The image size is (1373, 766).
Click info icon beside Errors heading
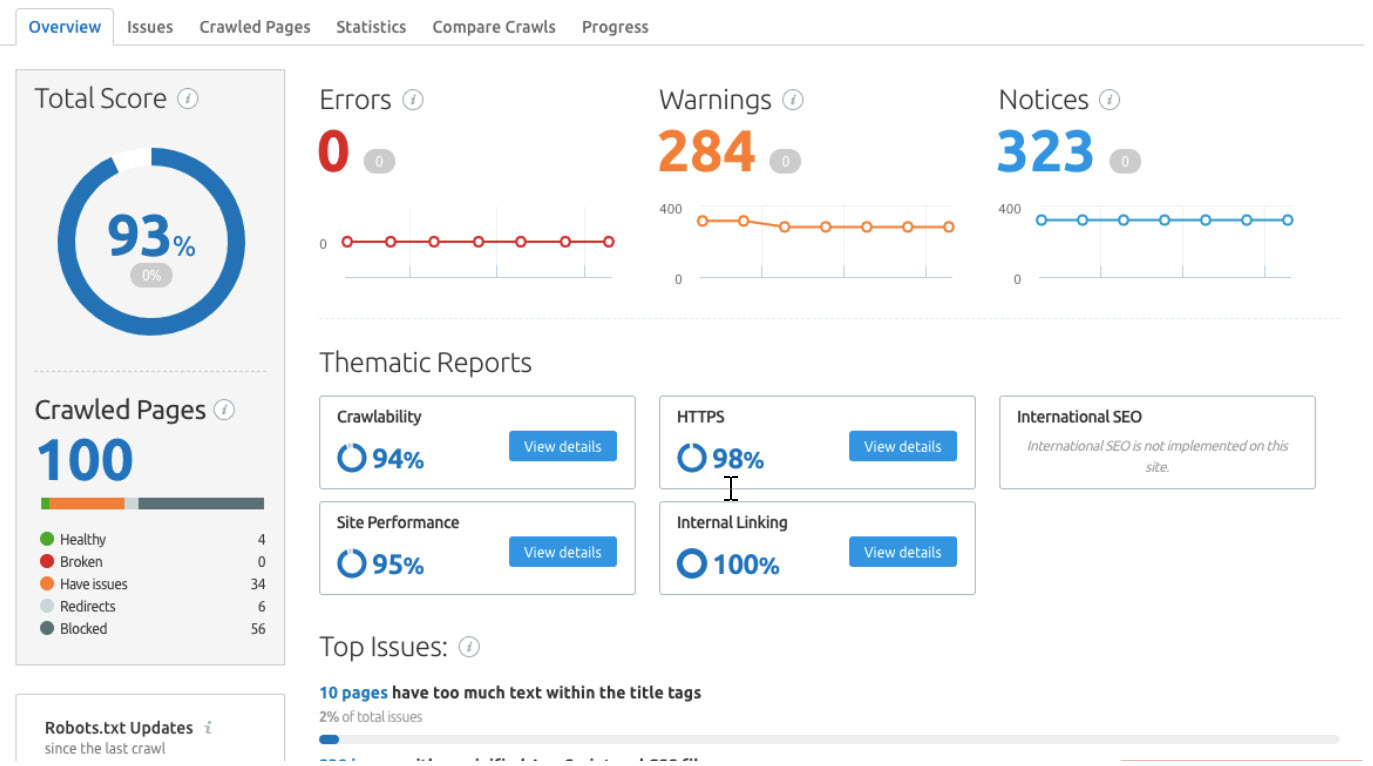point(412,100)
